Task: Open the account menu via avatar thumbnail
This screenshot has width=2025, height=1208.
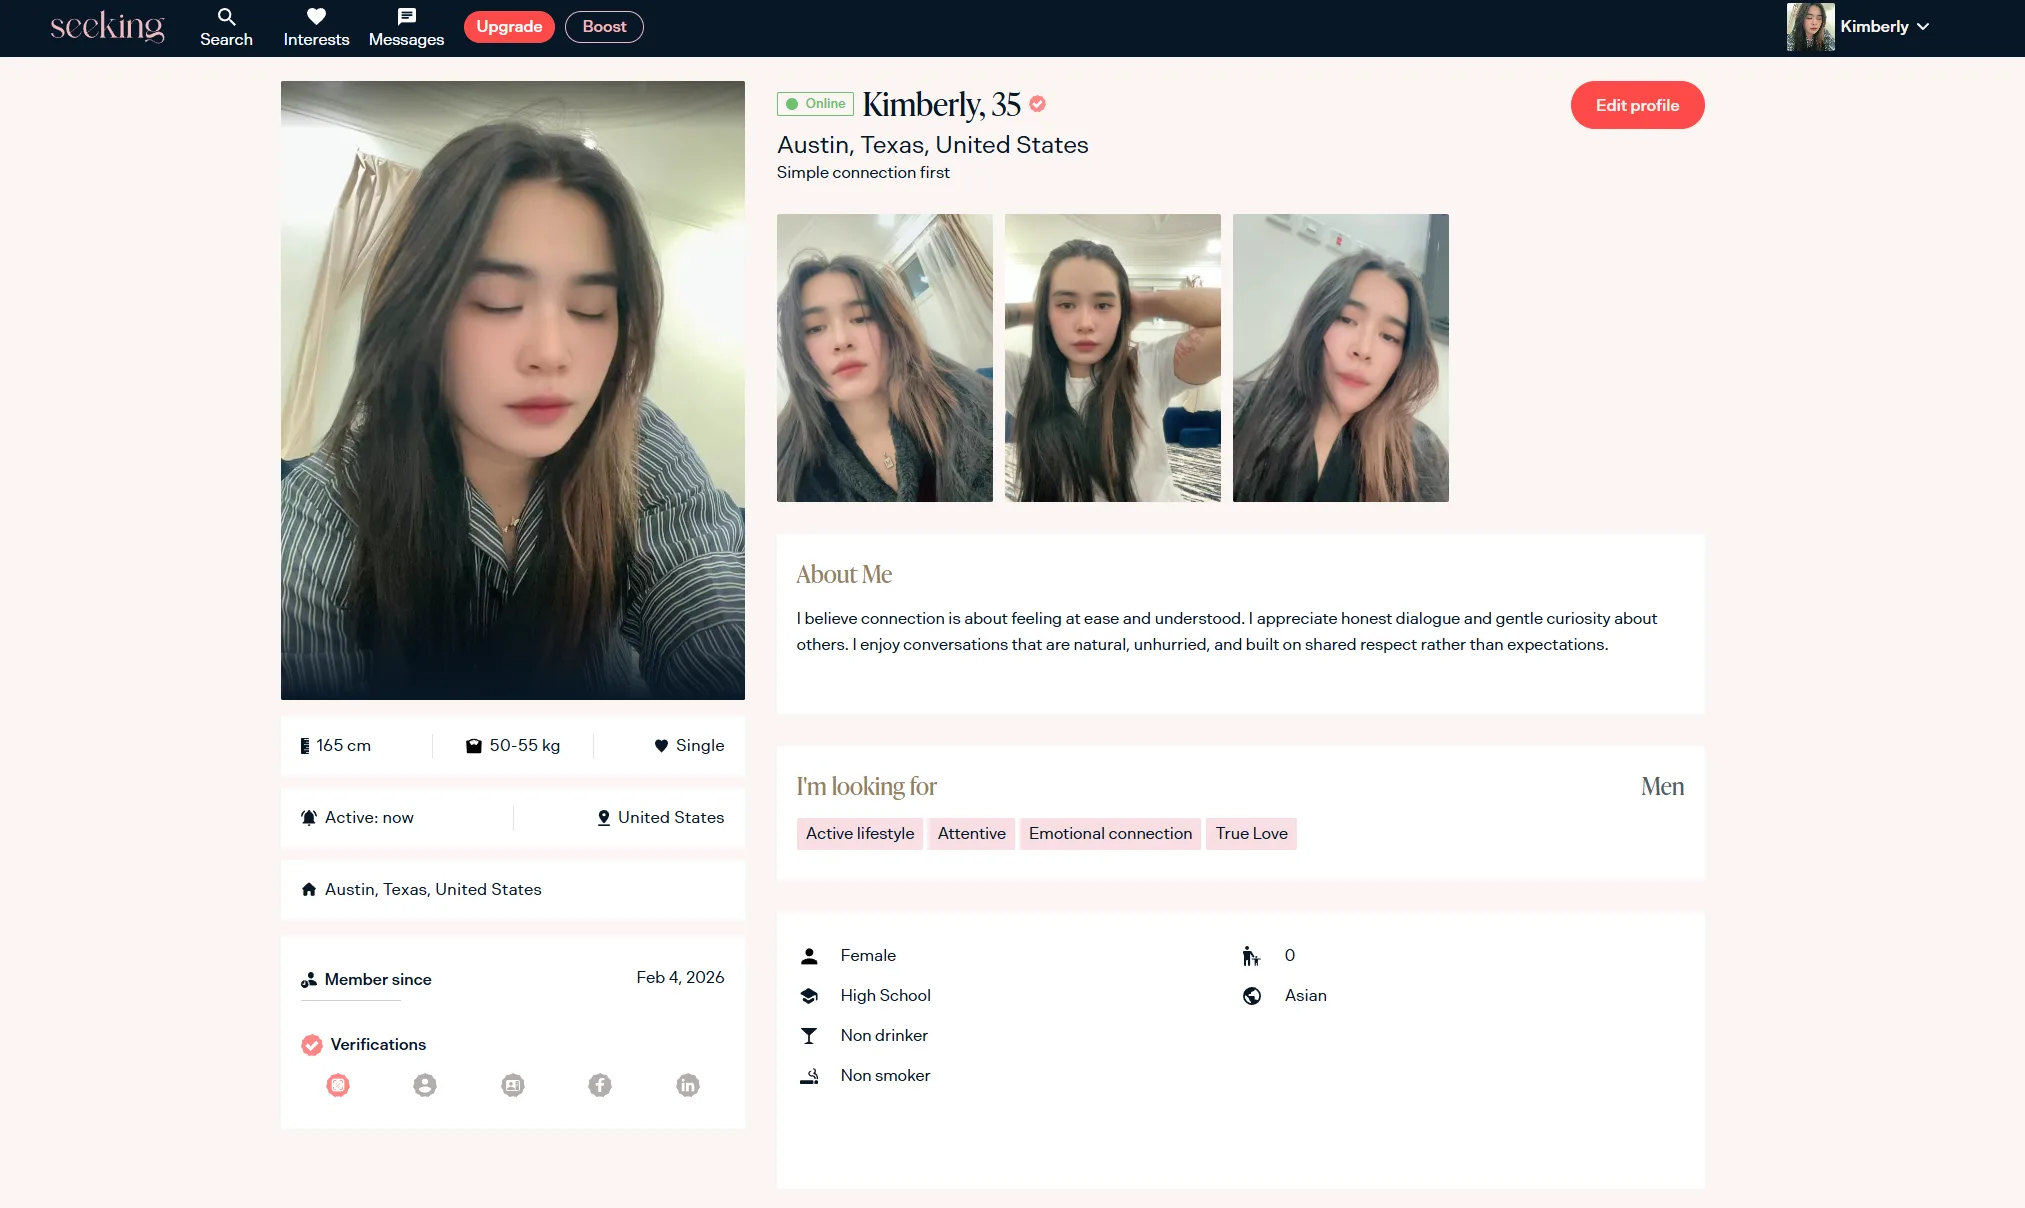Action: (x=1810, y=27)
